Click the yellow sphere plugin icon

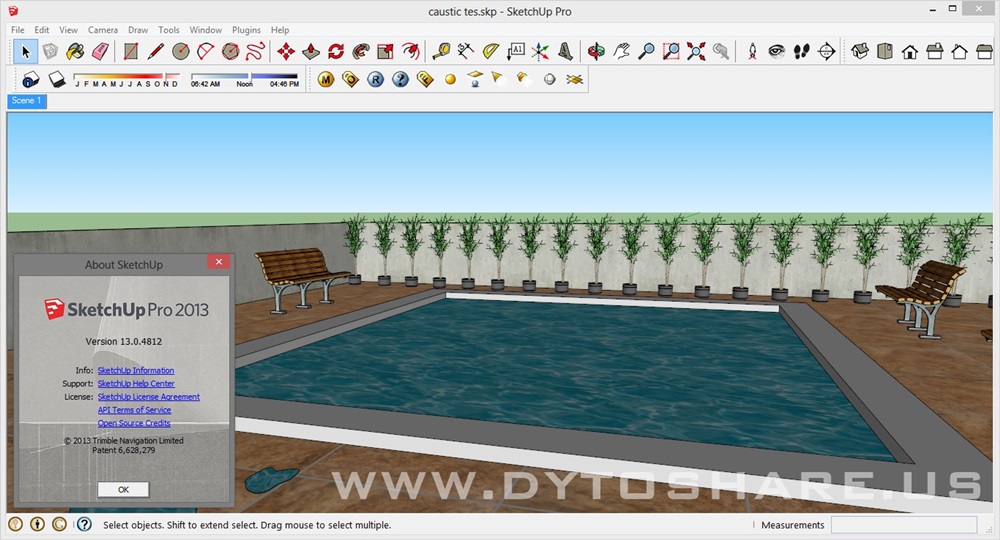[x=450, y=80]
